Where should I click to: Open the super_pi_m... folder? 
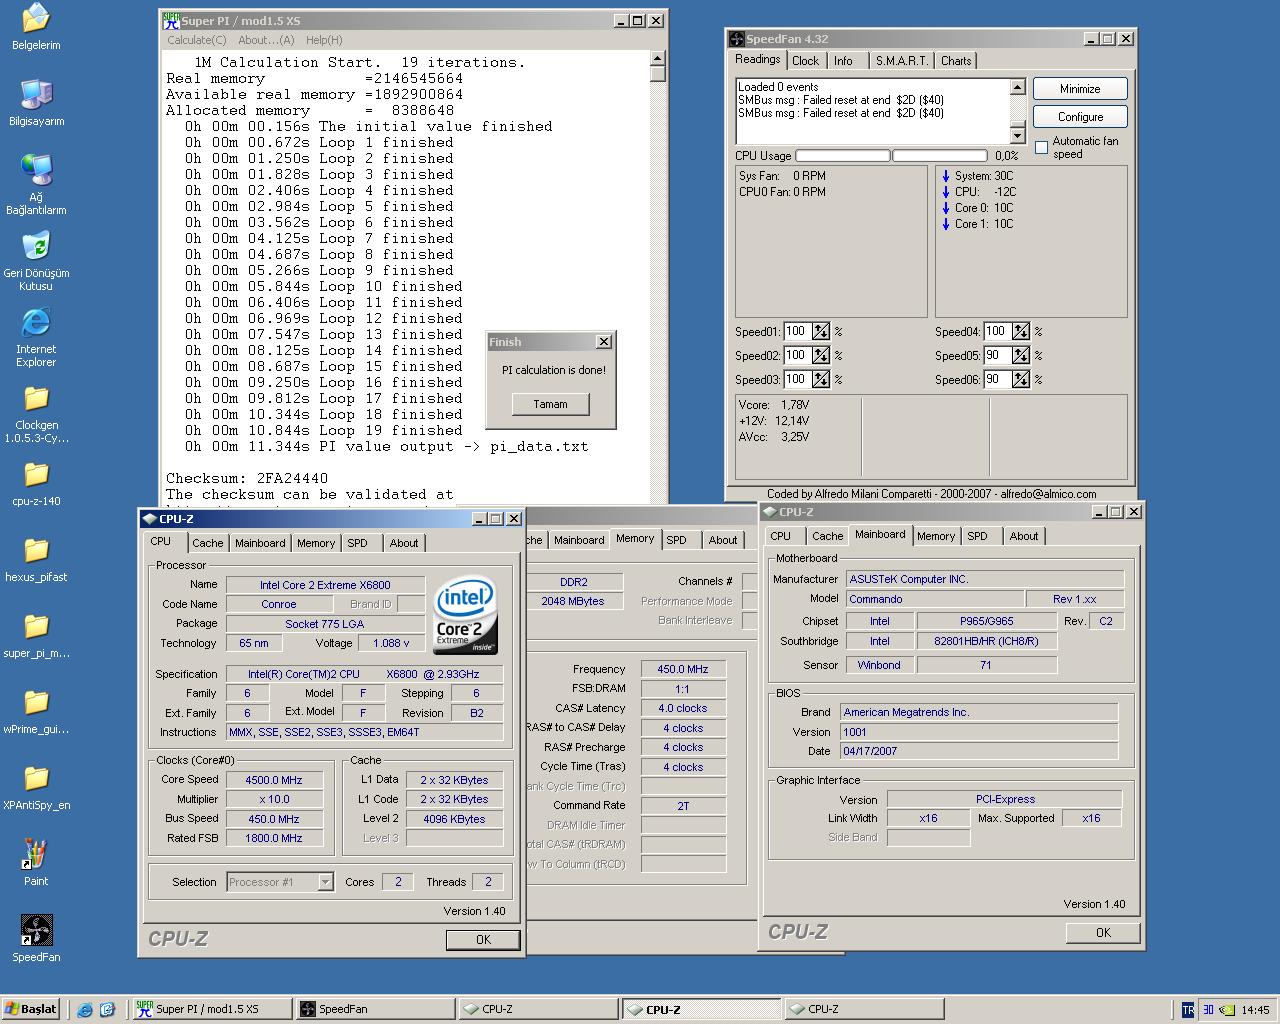tap(36, 635)
